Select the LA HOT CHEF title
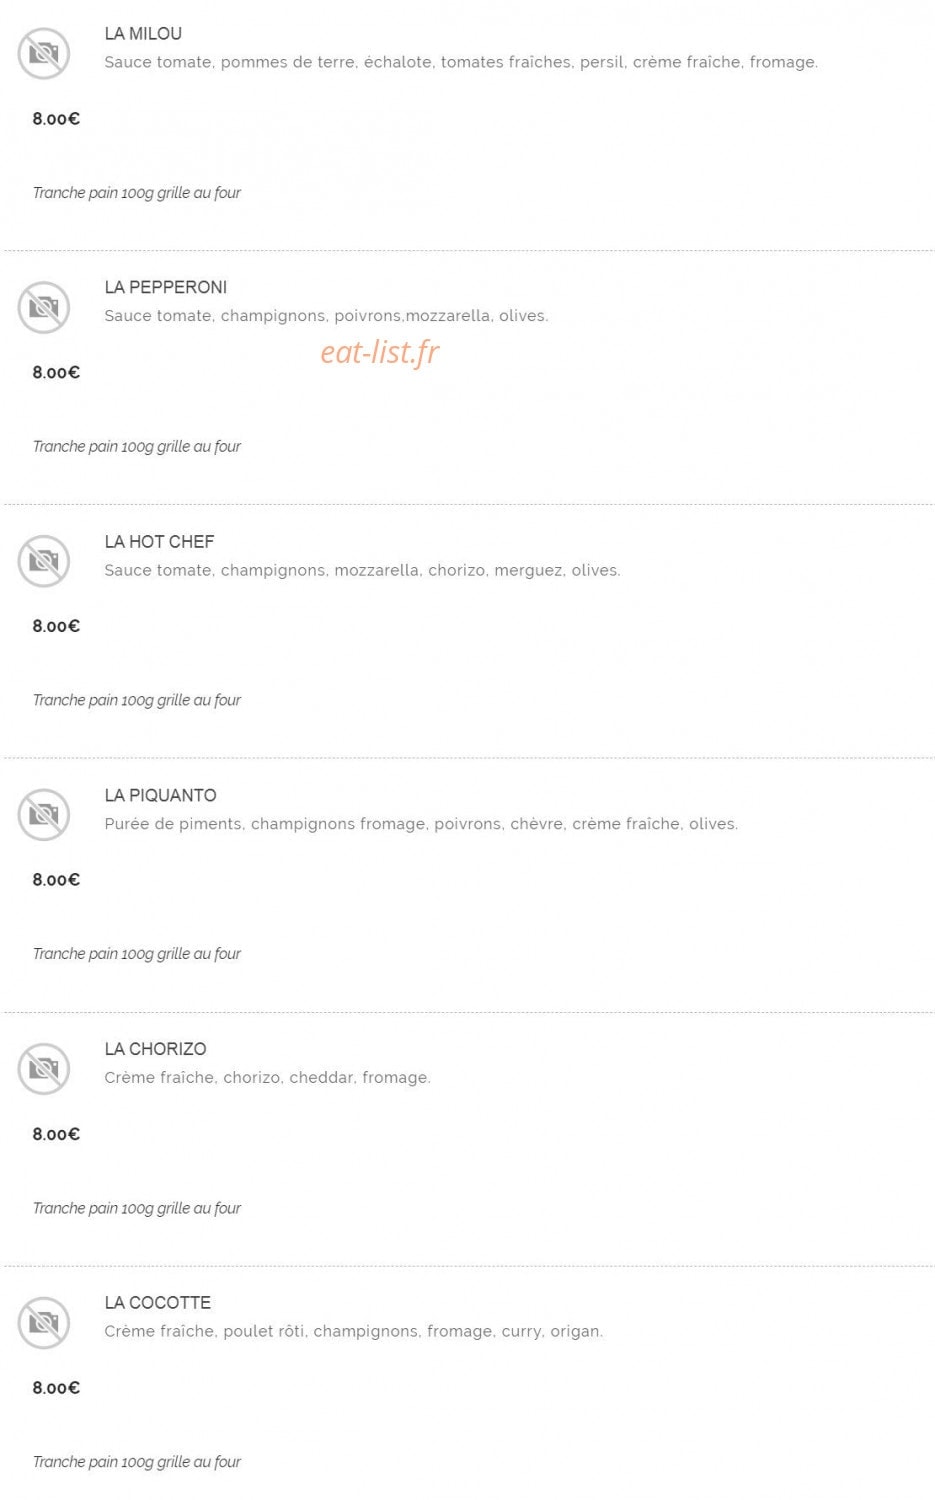This screenshot has height=1500, width=935. [x=159, y=542]
